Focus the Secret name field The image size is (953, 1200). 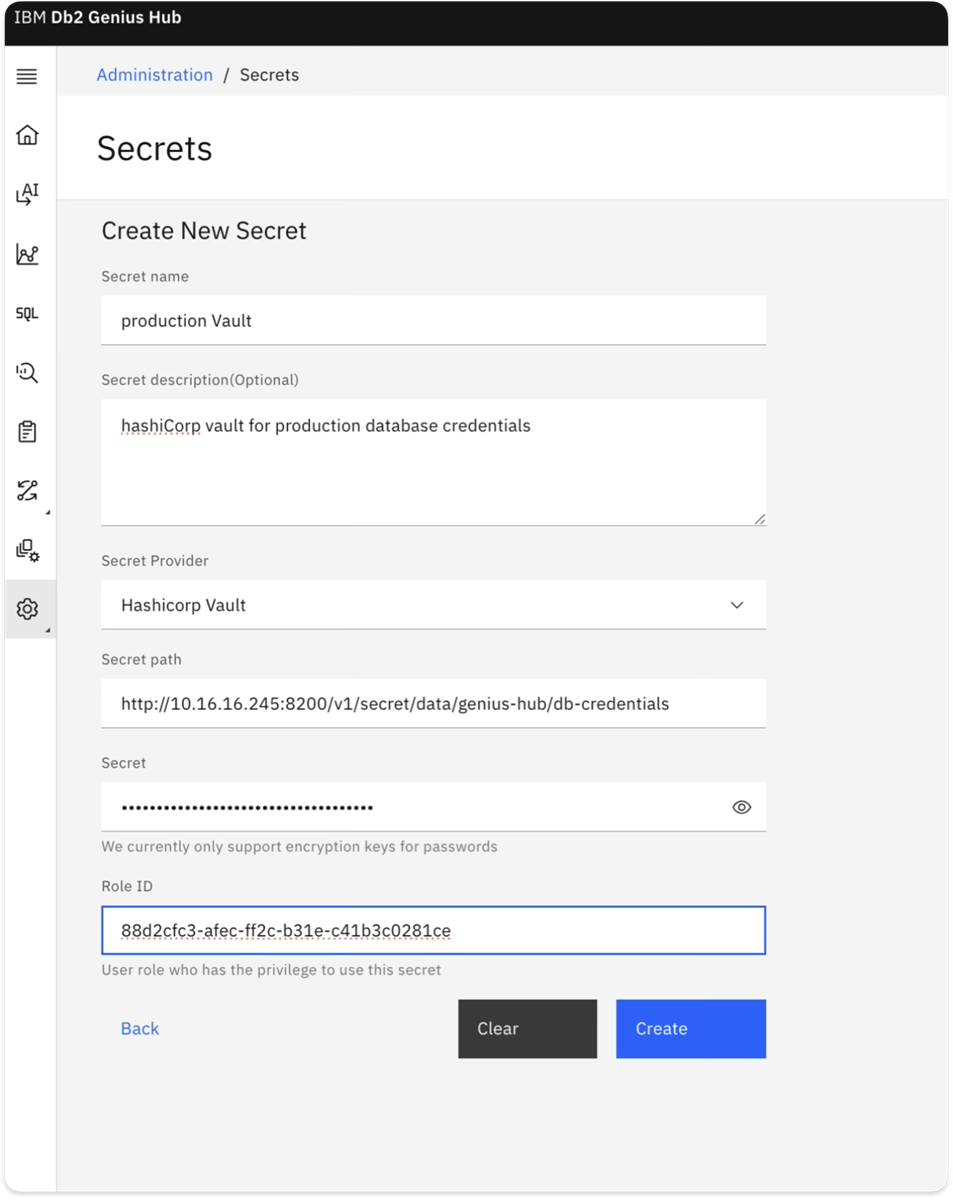tap(433, 321)
